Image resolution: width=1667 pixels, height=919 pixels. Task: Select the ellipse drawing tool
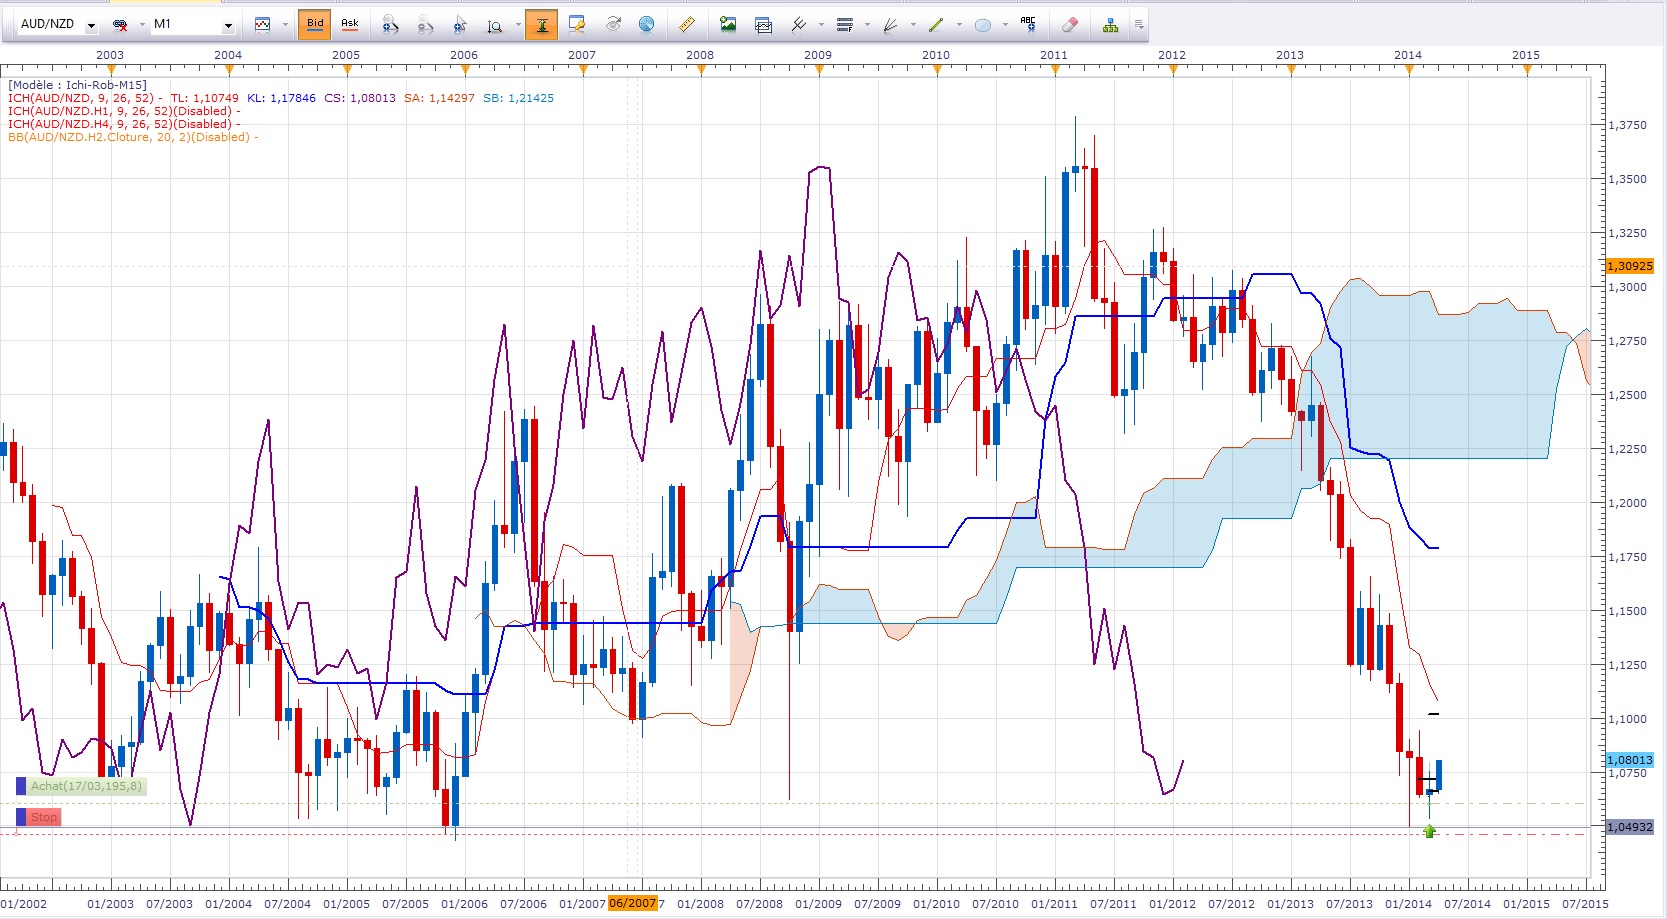tap(983, 25)
